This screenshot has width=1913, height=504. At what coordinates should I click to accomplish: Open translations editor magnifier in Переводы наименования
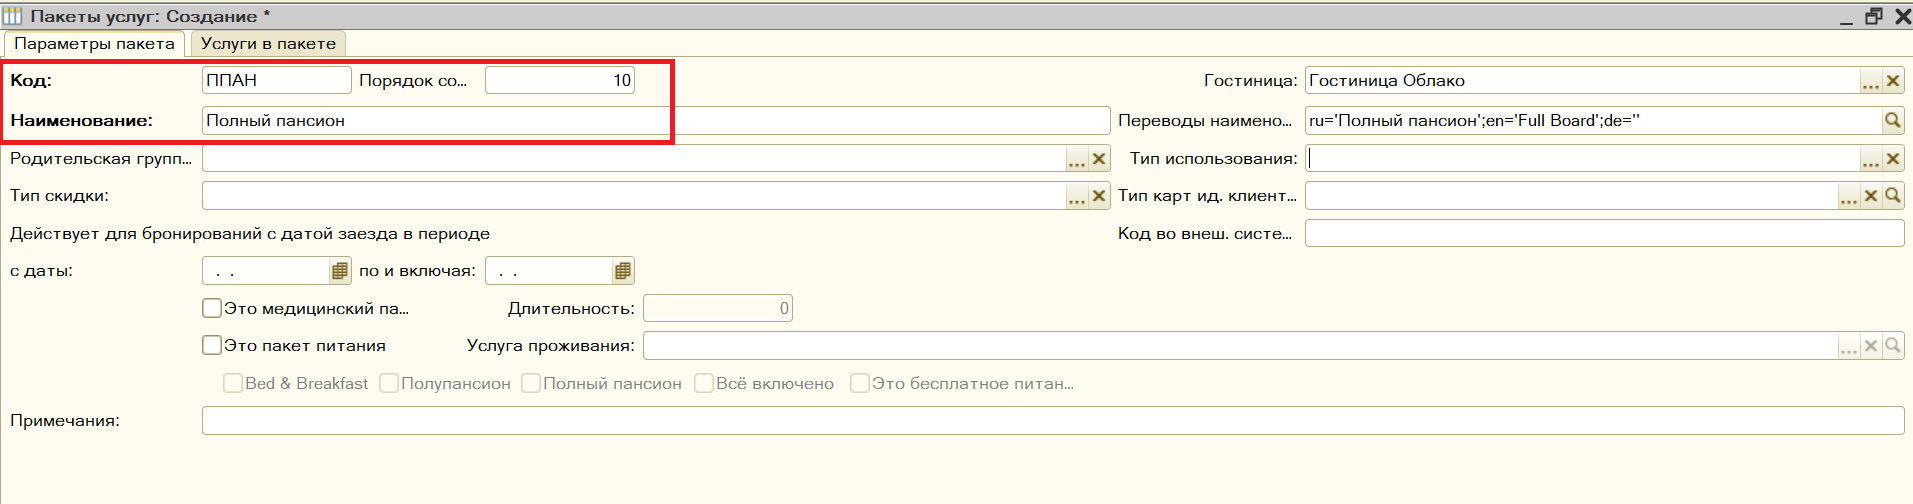(x=1892, y=121)
